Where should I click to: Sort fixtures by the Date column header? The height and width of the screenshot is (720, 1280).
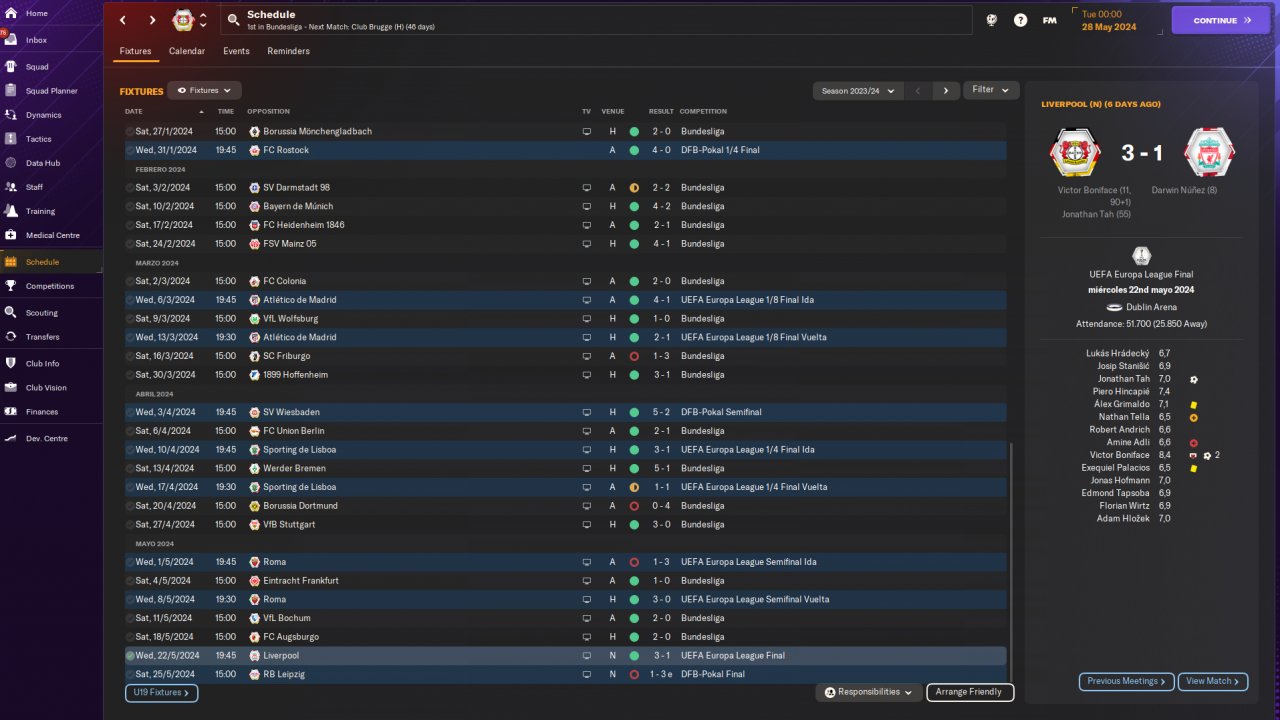(134, 111)
